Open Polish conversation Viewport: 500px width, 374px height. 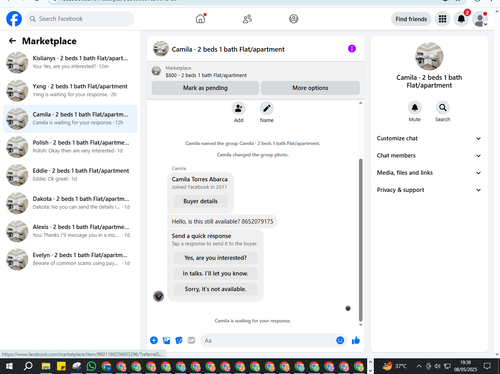(70, 147)
